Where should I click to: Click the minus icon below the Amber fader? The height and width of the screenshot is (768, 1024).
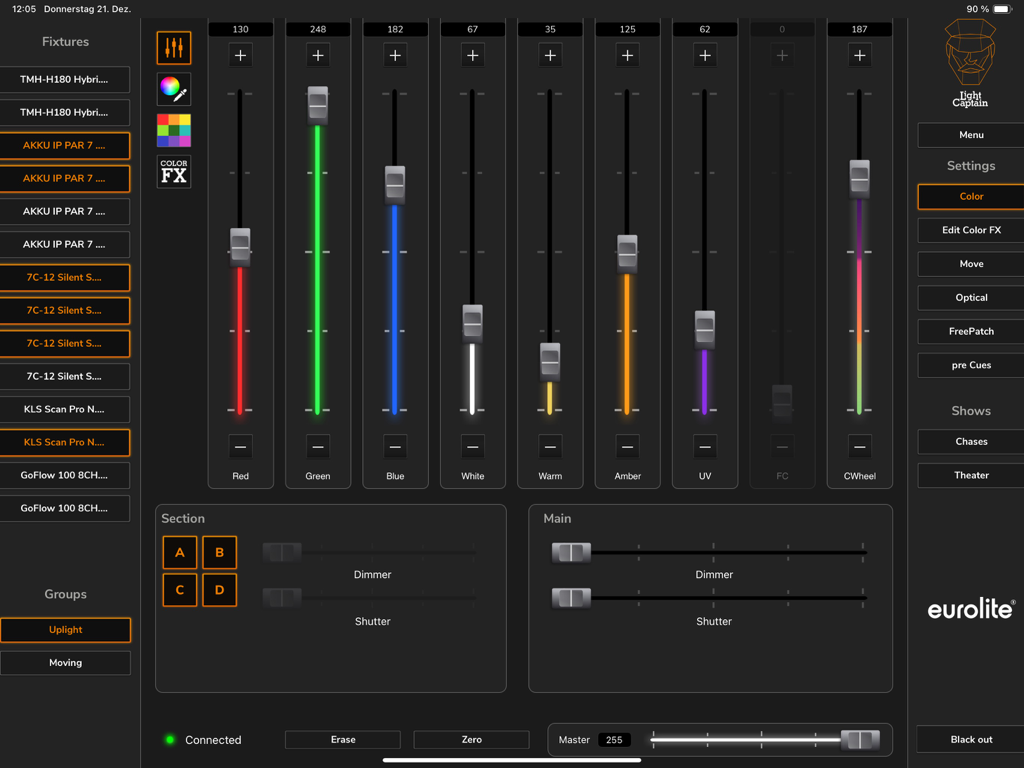pos(627,445)
